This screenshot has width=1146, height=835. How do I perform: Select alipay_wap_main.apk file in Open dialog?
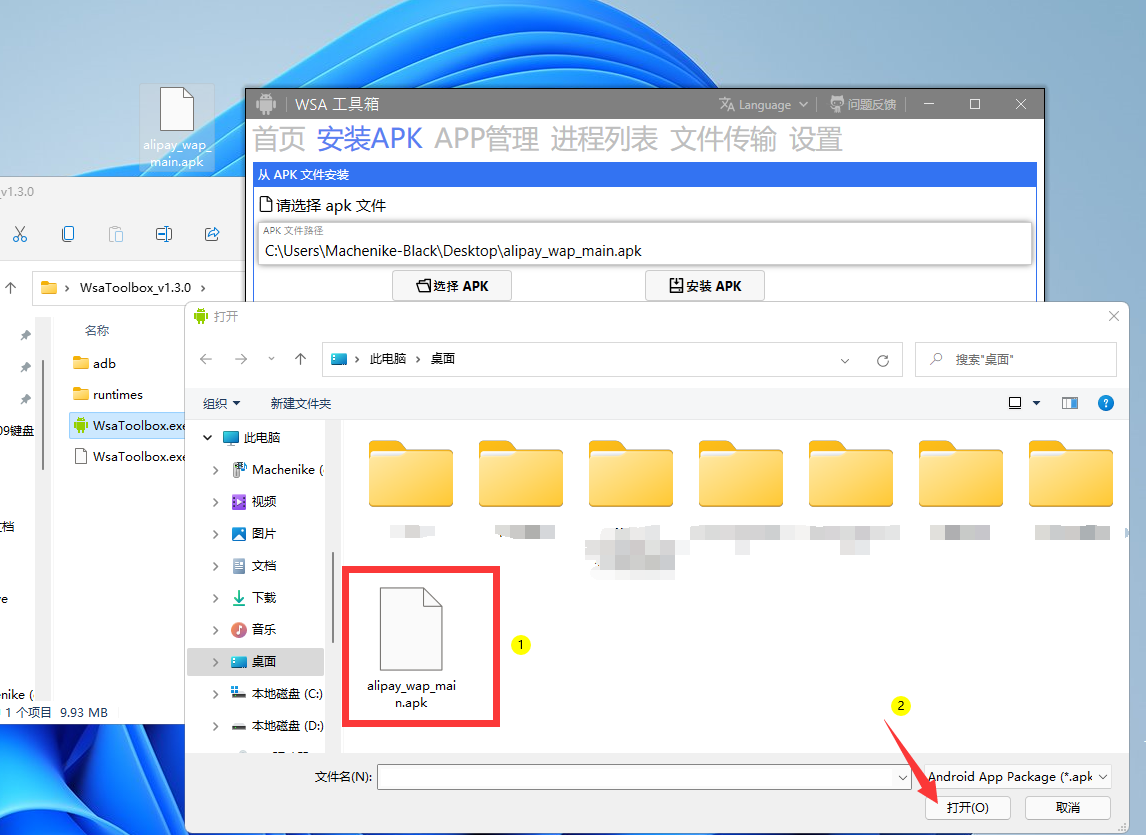click(x=411, y=648)
